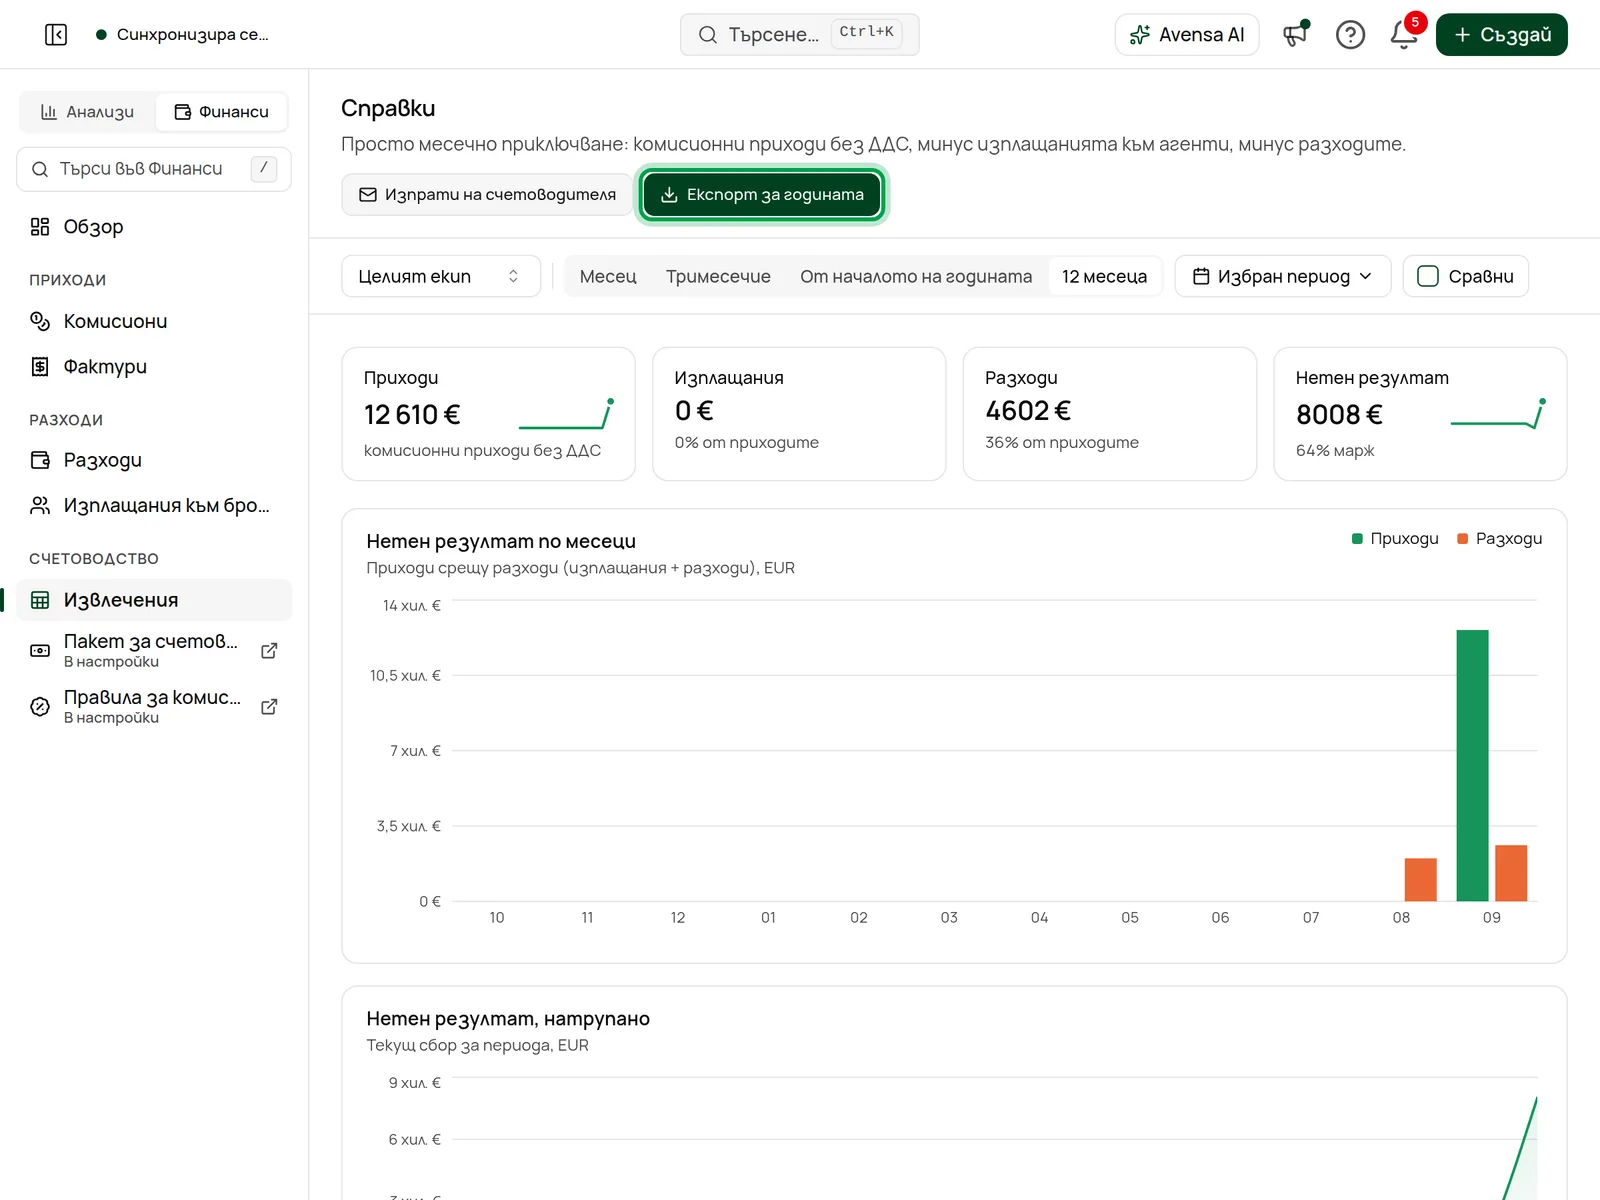Image resolution: width=1600 pixels, height=1200 pixels.
Task: Open the announcements megaphone icon
Action: pos(1296,35)
